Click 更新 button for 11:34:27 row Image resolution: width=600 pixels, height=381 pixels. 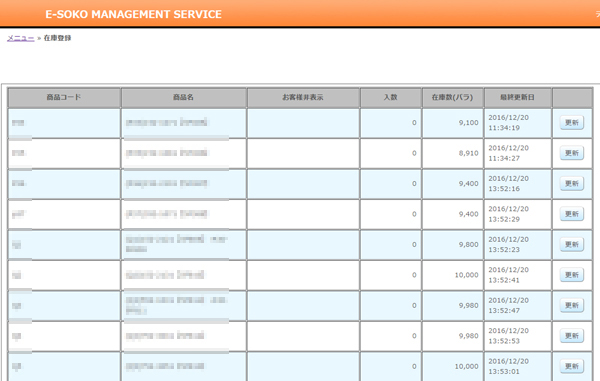572,153
